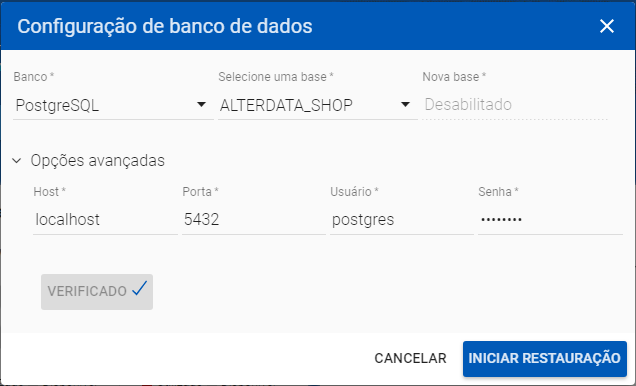Image resolution: width=636 pixels, height=386 pixels.
Task: Select the PostgreSQL value in Banco field
Action: click(x=57, y=105)
